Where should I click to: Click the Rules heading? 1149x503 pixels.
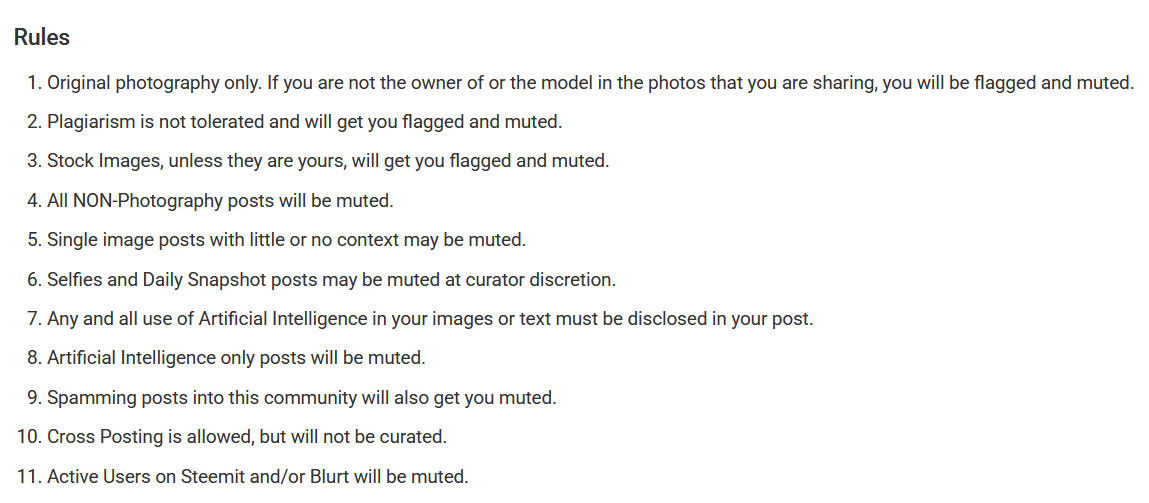click(41, 38)
